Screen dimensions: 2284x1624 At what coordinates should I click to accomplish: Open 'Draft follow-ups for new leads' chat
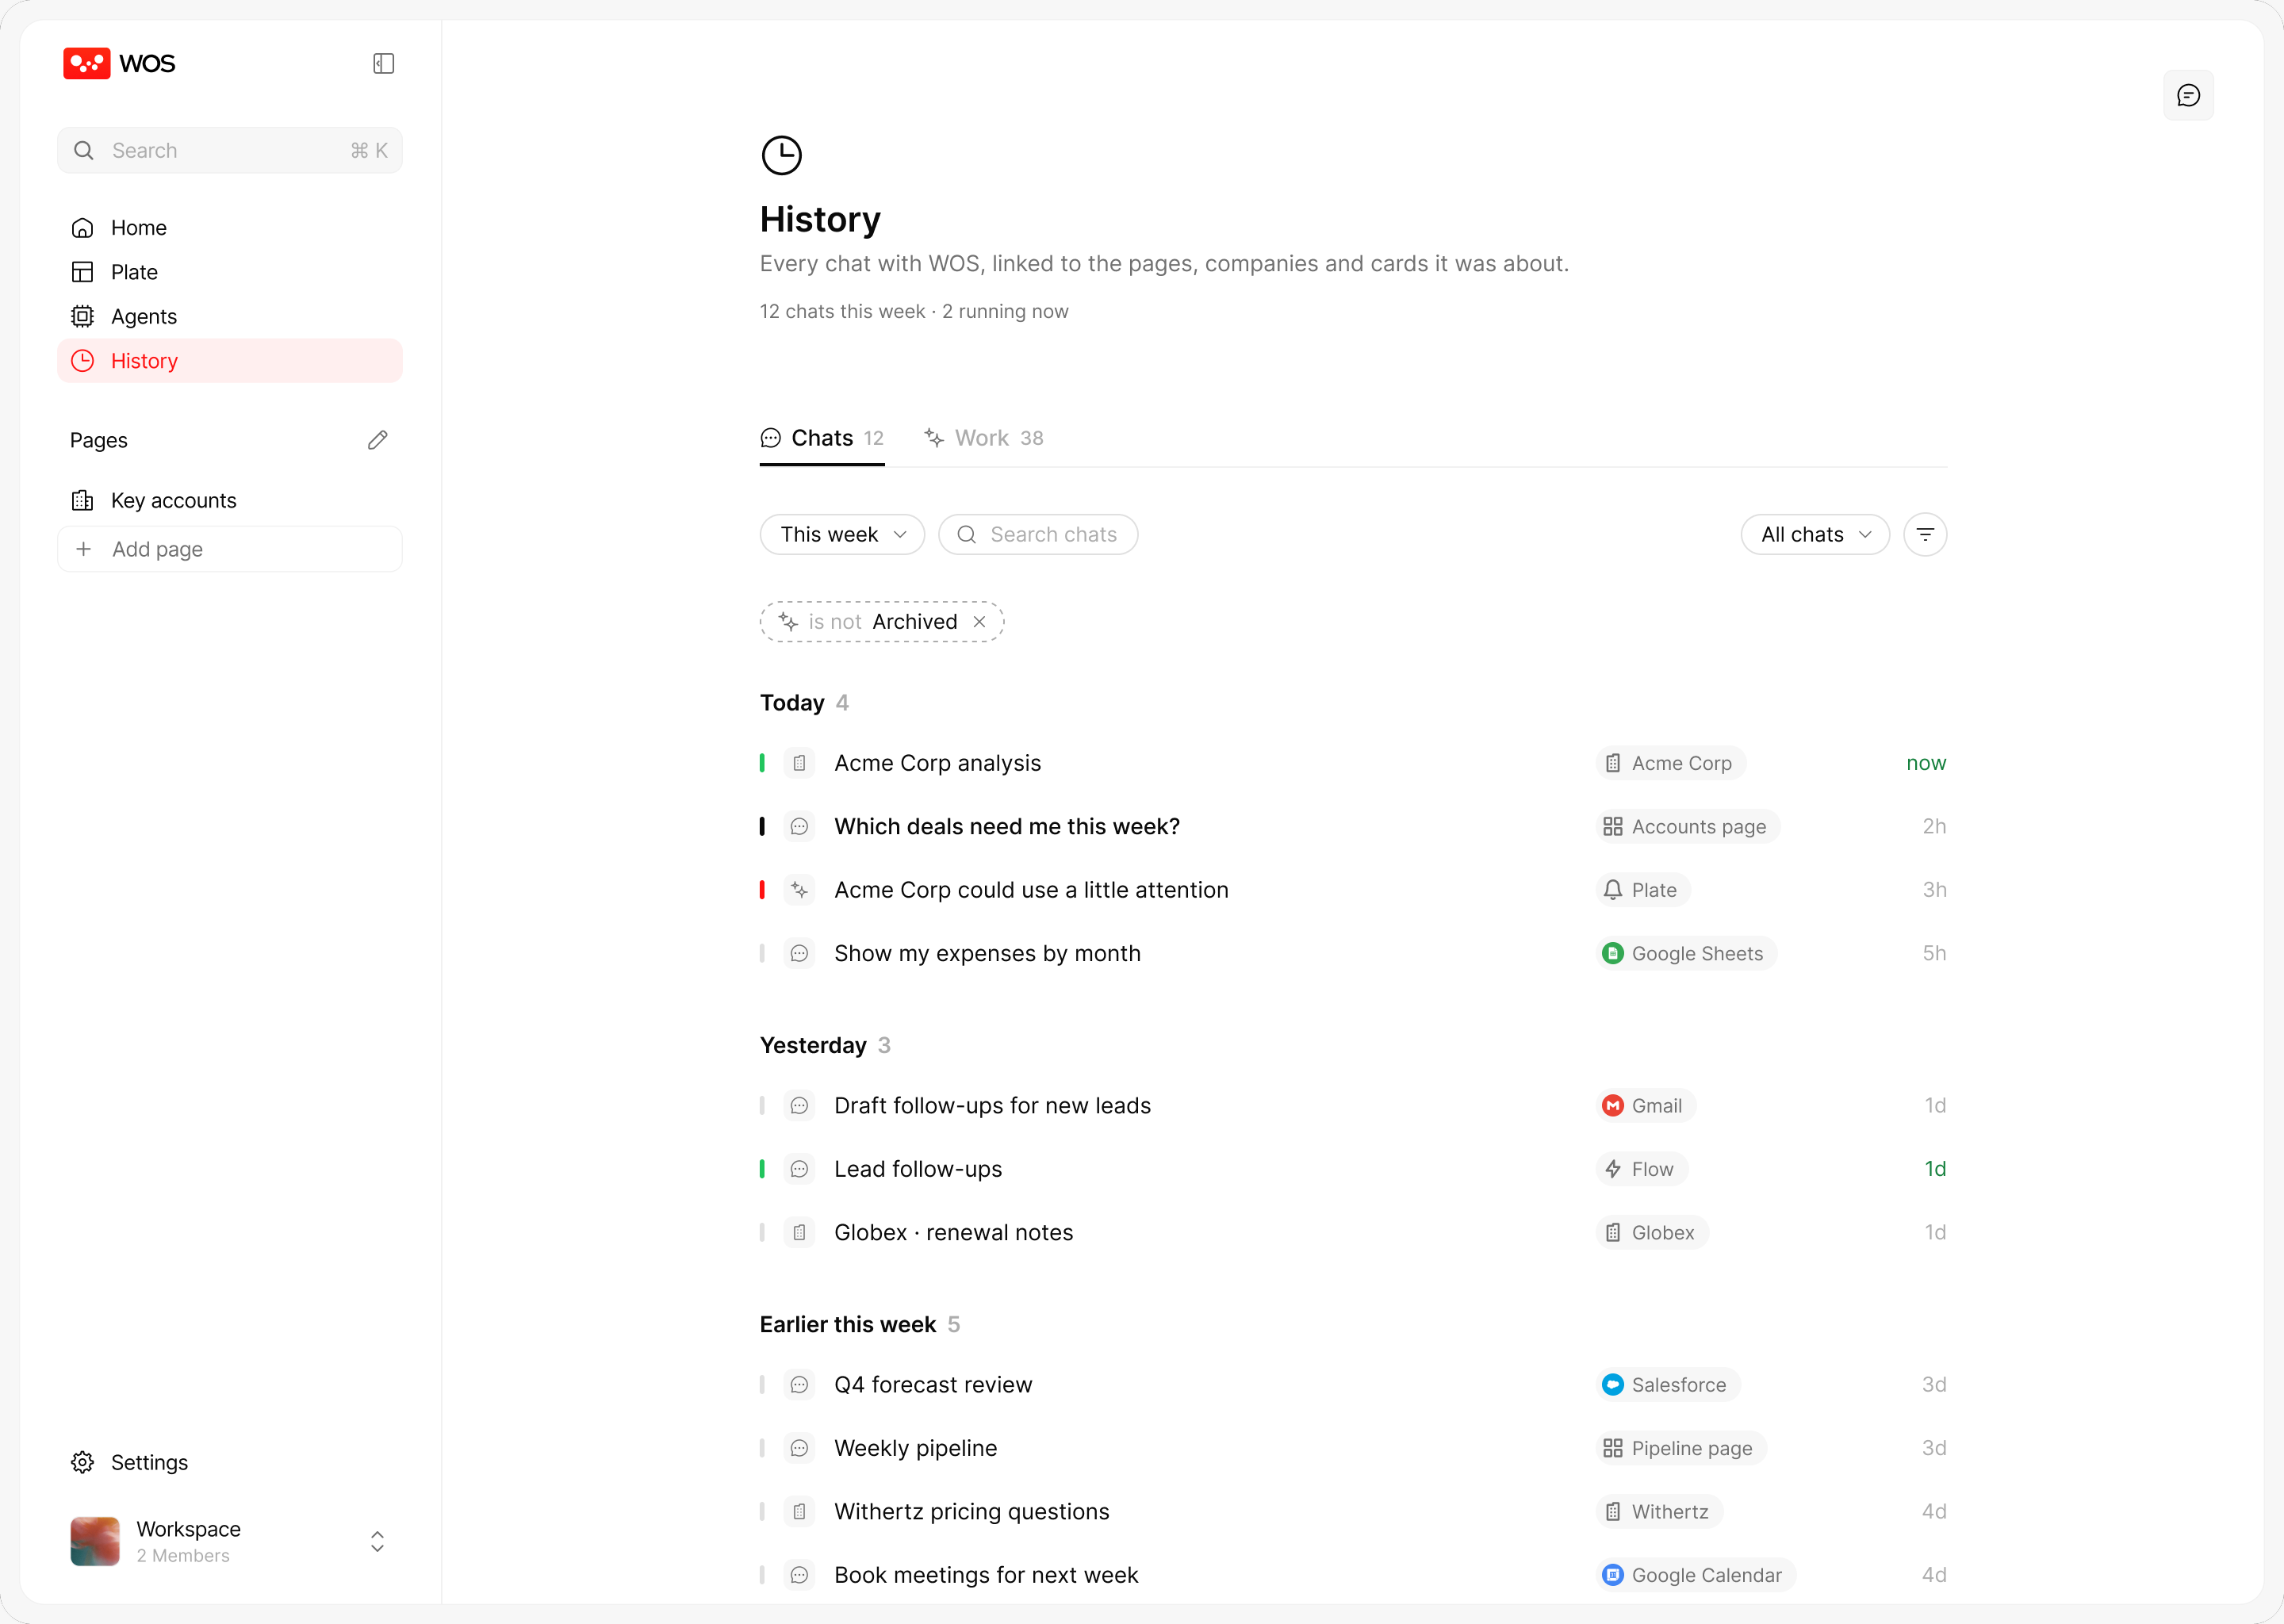pyautogui.click(x=992, y=1105)
